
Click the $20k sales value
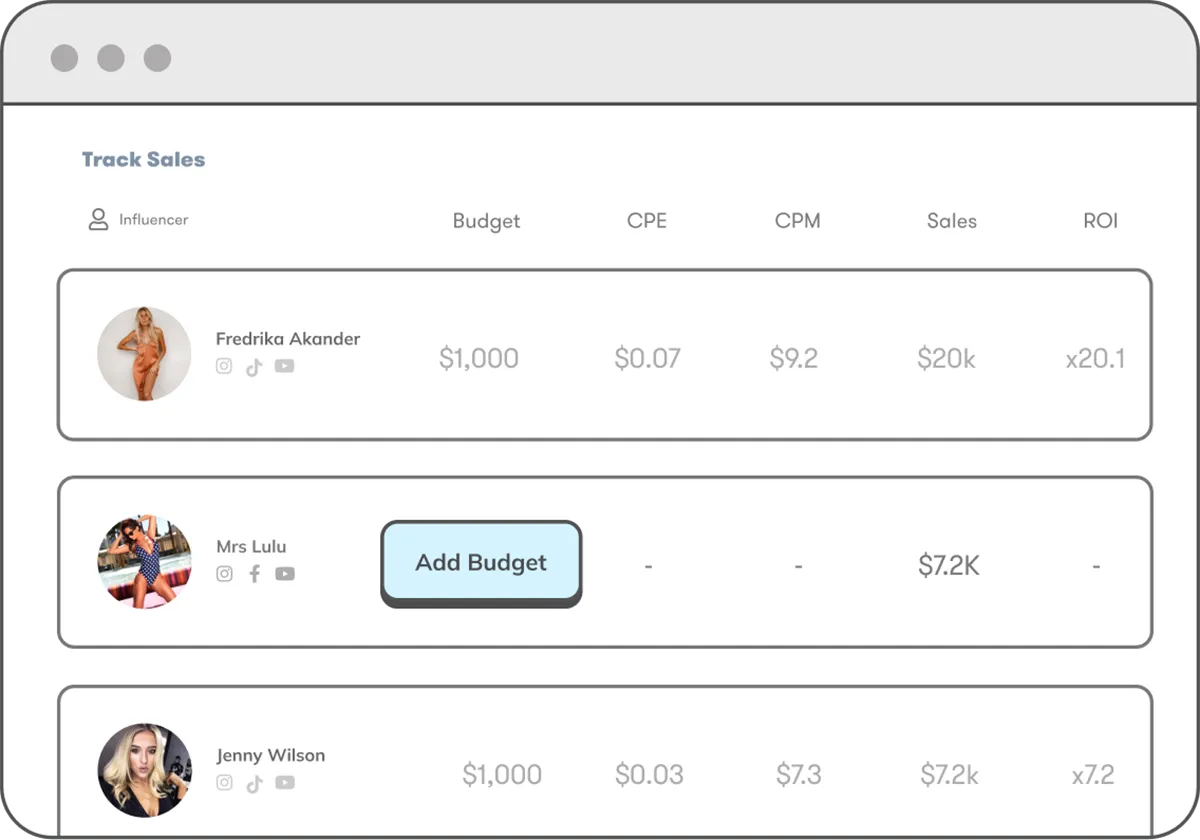click(946, 358)
